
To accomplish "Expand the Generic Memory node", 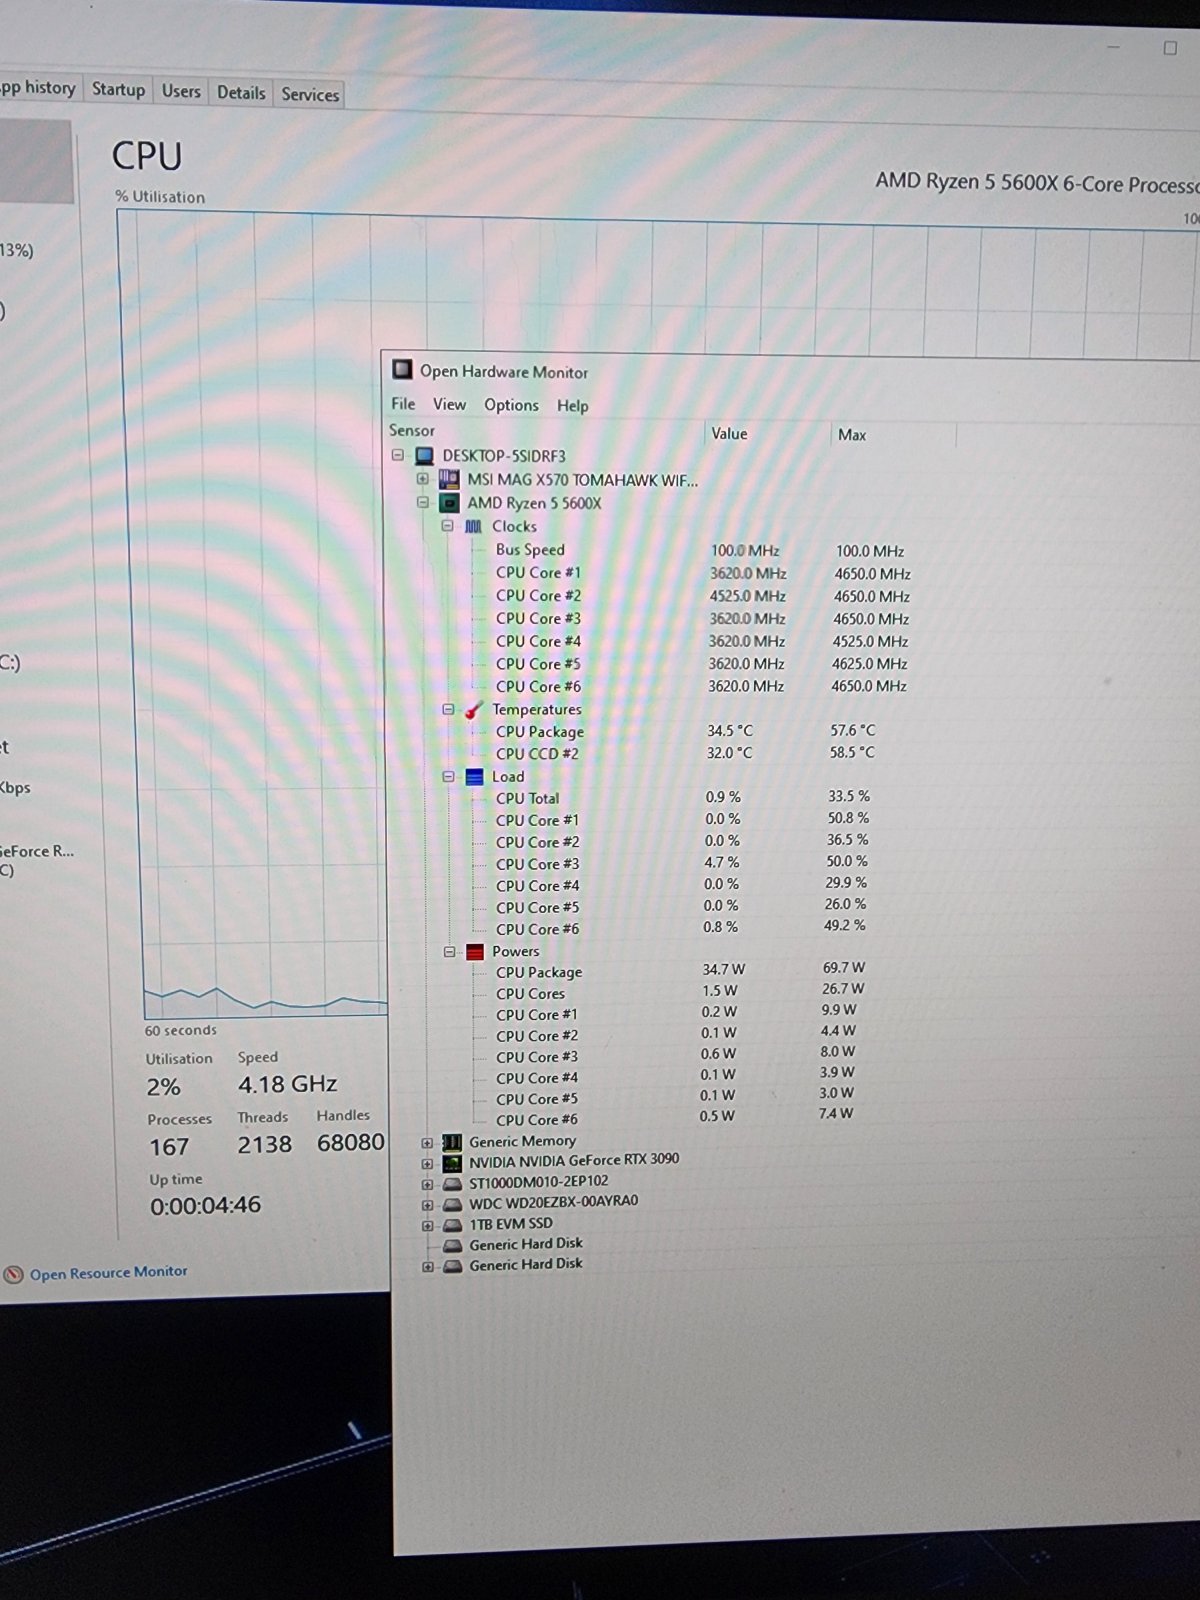I will [427, 1143].
